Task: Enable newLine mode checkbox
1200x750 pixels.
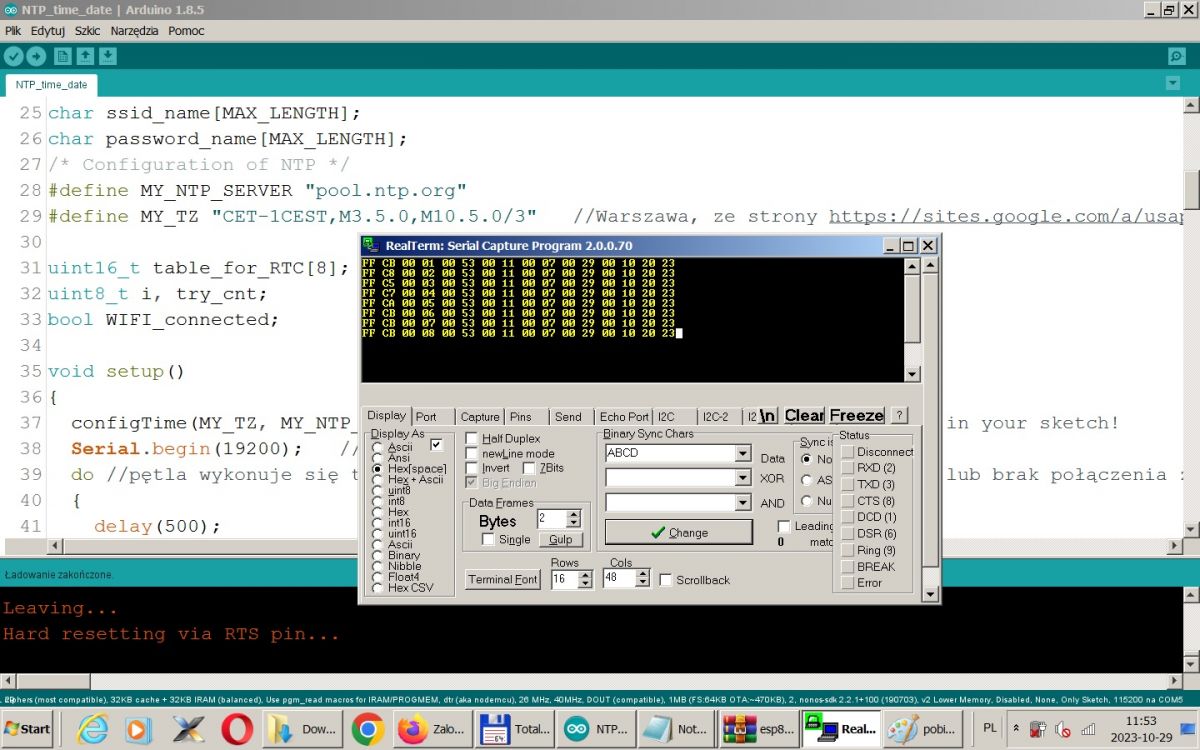Action: (472, 454)
